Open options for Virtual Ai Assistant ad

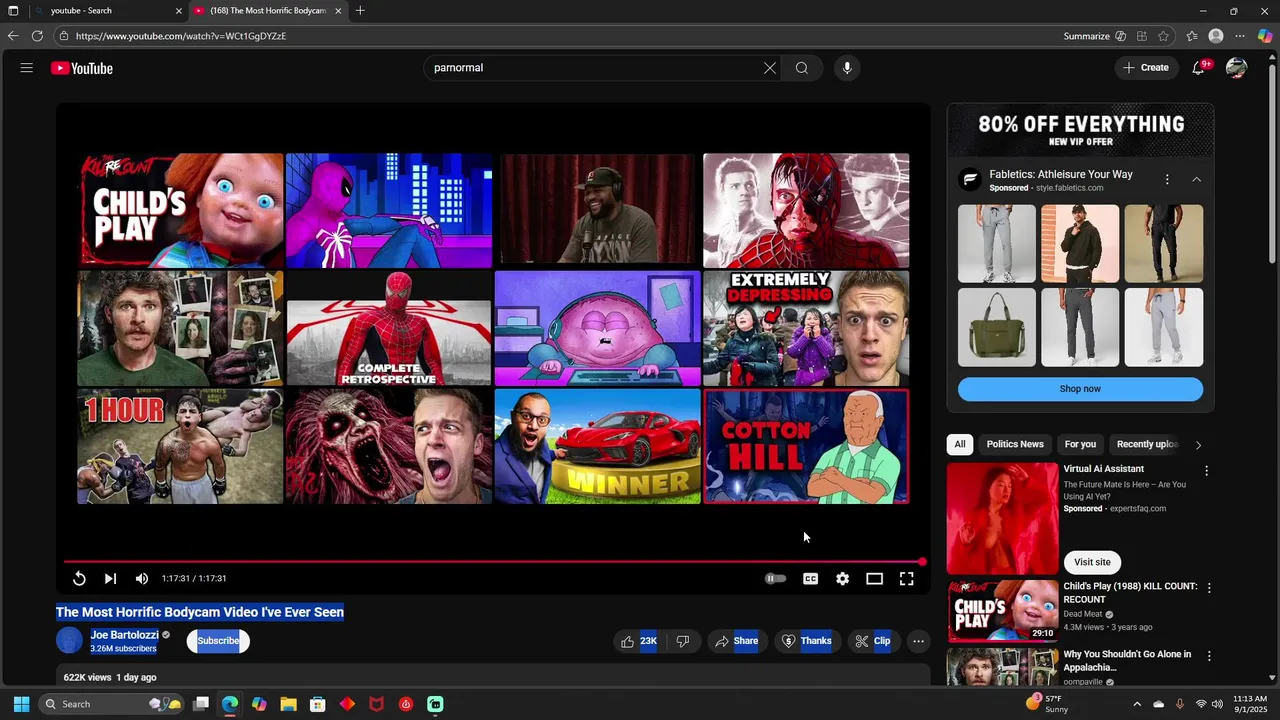tap(1207, 470)
